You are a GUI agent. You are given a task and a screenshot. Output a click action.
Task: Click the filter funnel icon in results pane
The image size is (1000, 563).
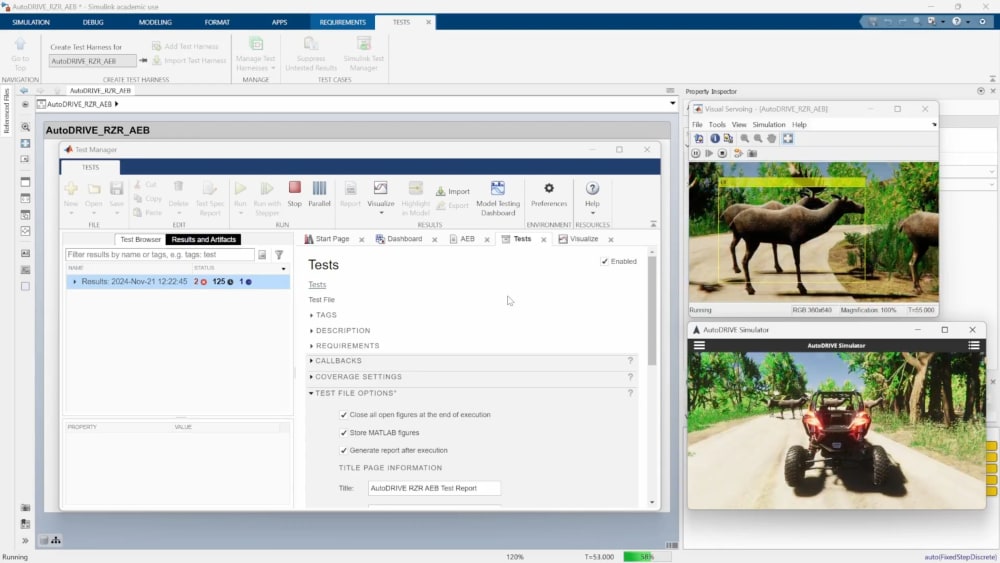point(279,254)
